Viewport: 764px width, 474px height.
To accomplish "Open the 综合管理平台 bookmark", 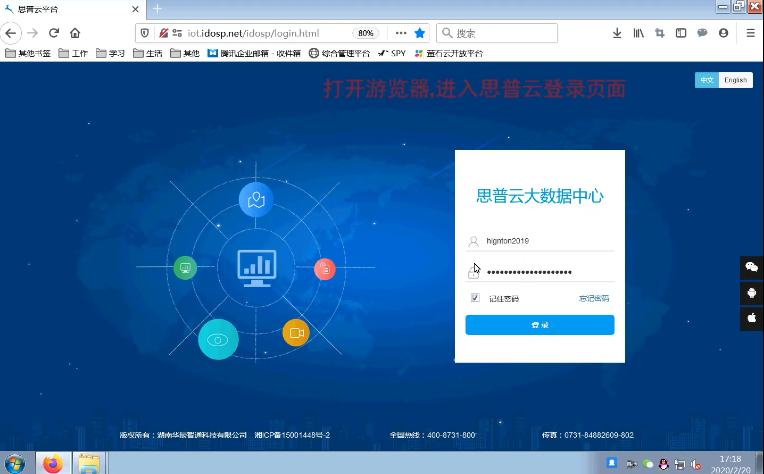I will pyautogui.click(x=339, y=53).
